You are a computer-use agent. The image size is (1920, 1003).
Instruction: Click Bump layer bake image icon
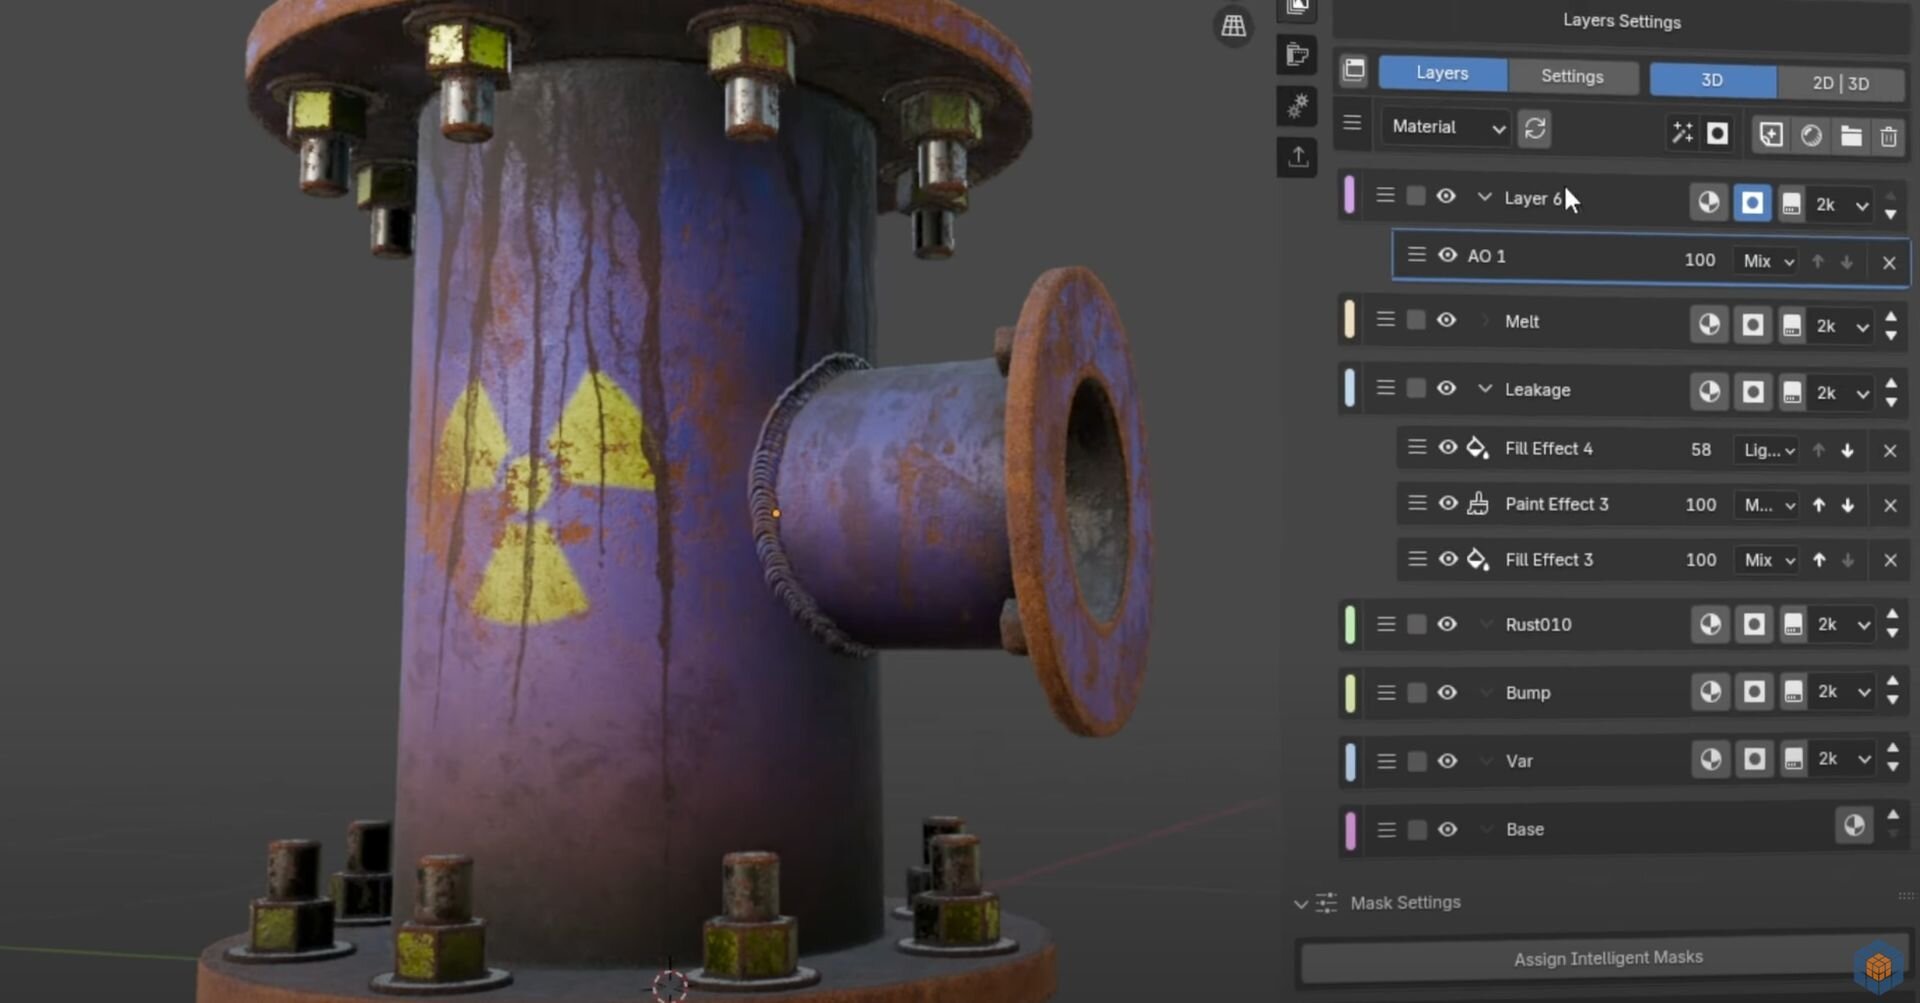point(1793,692)
